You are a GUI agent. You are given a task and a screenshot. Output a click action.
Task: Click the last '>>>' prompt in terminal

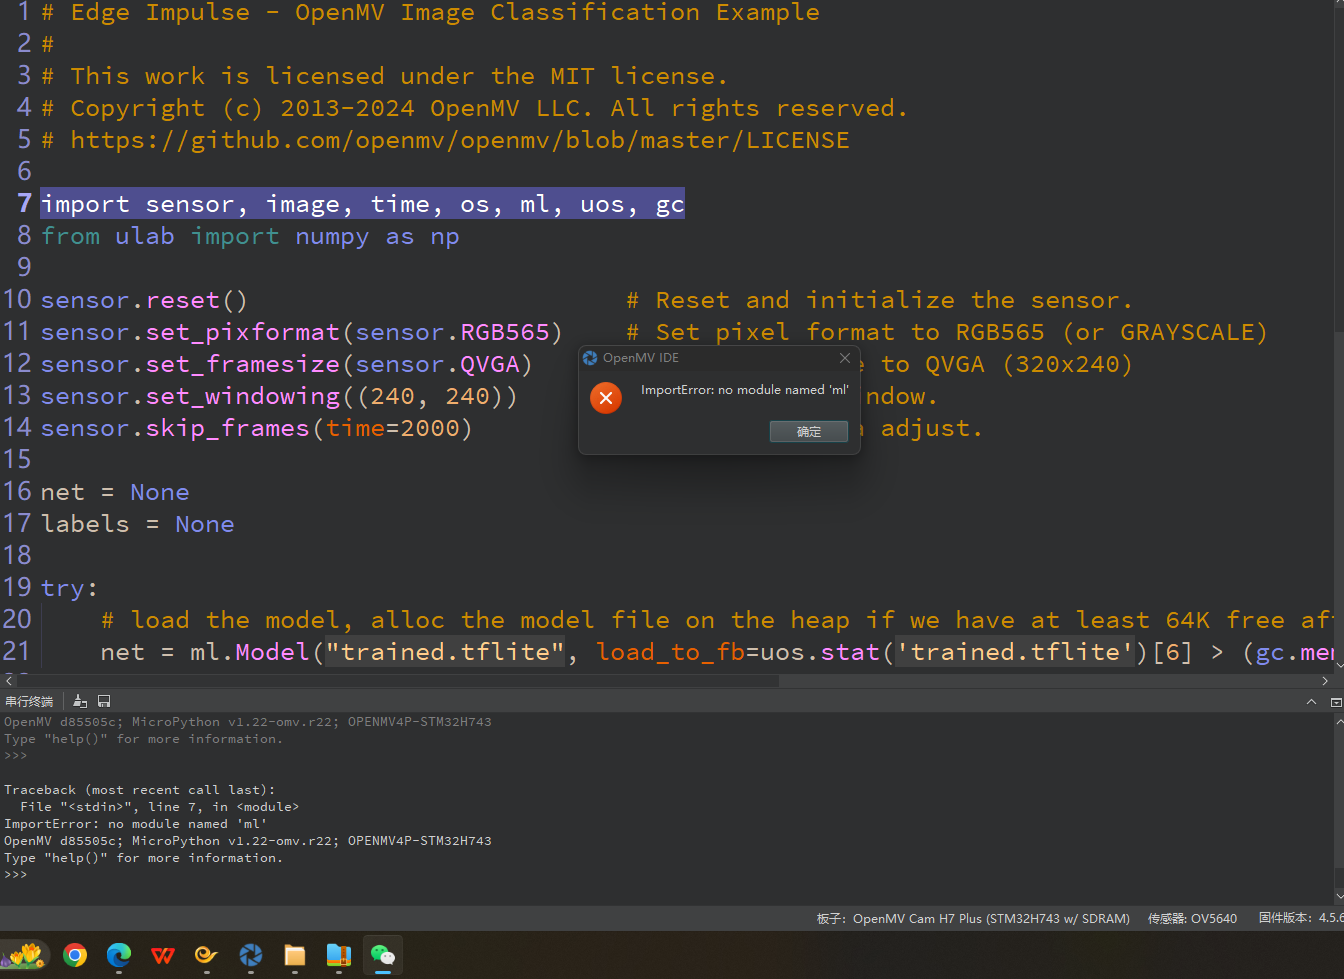click(16, 875)
